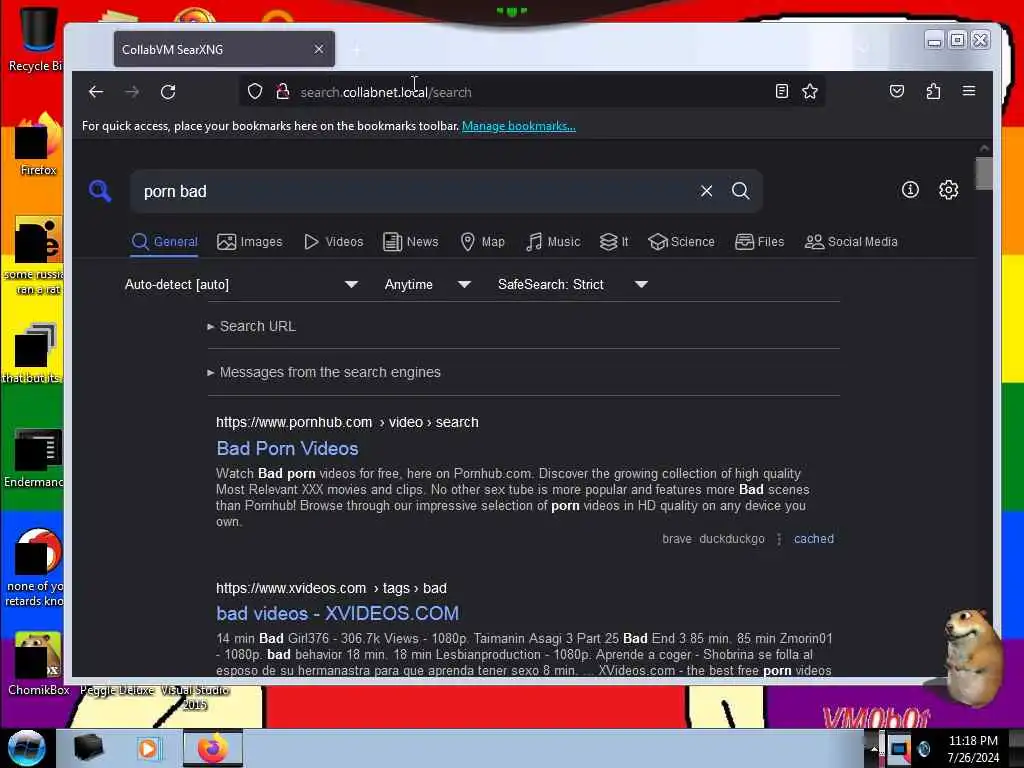Switch to the News category tab
This screenshot has height=768, width=1024.
(x=411, y=242)
